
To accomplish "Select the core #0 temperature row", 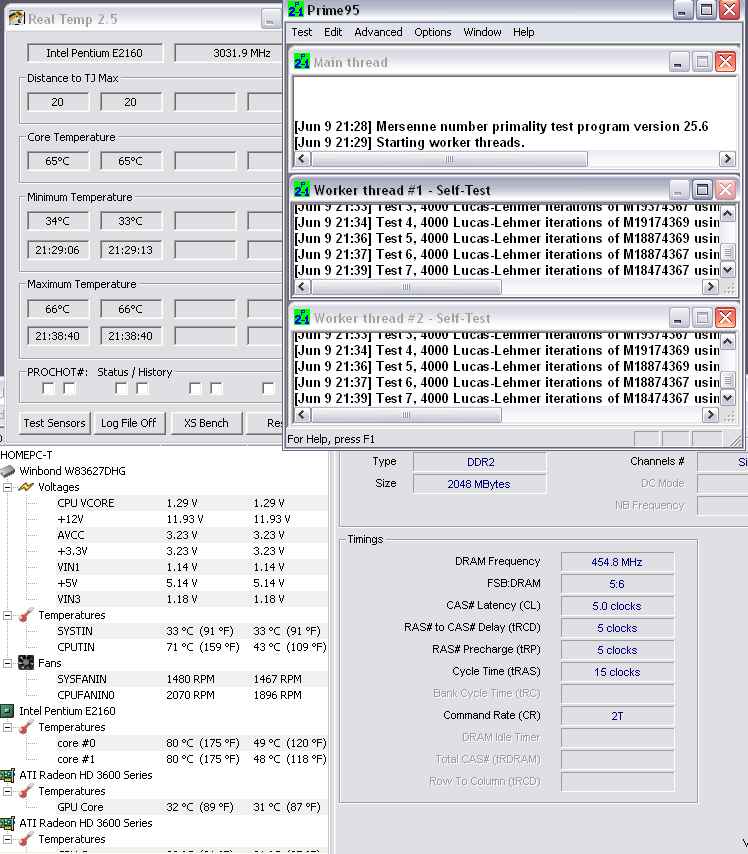I will 163,743.
